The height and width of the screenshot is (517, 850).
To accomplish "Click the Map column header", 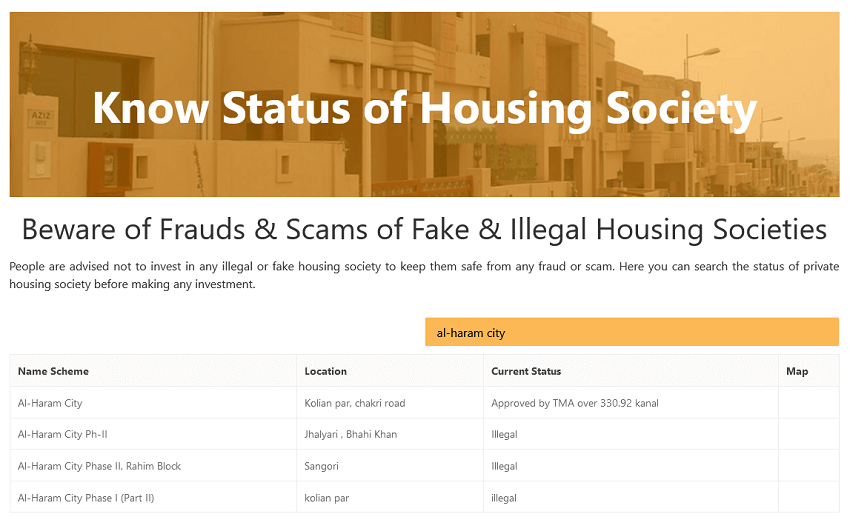I will pyautogui.click(x=797, y=371).
